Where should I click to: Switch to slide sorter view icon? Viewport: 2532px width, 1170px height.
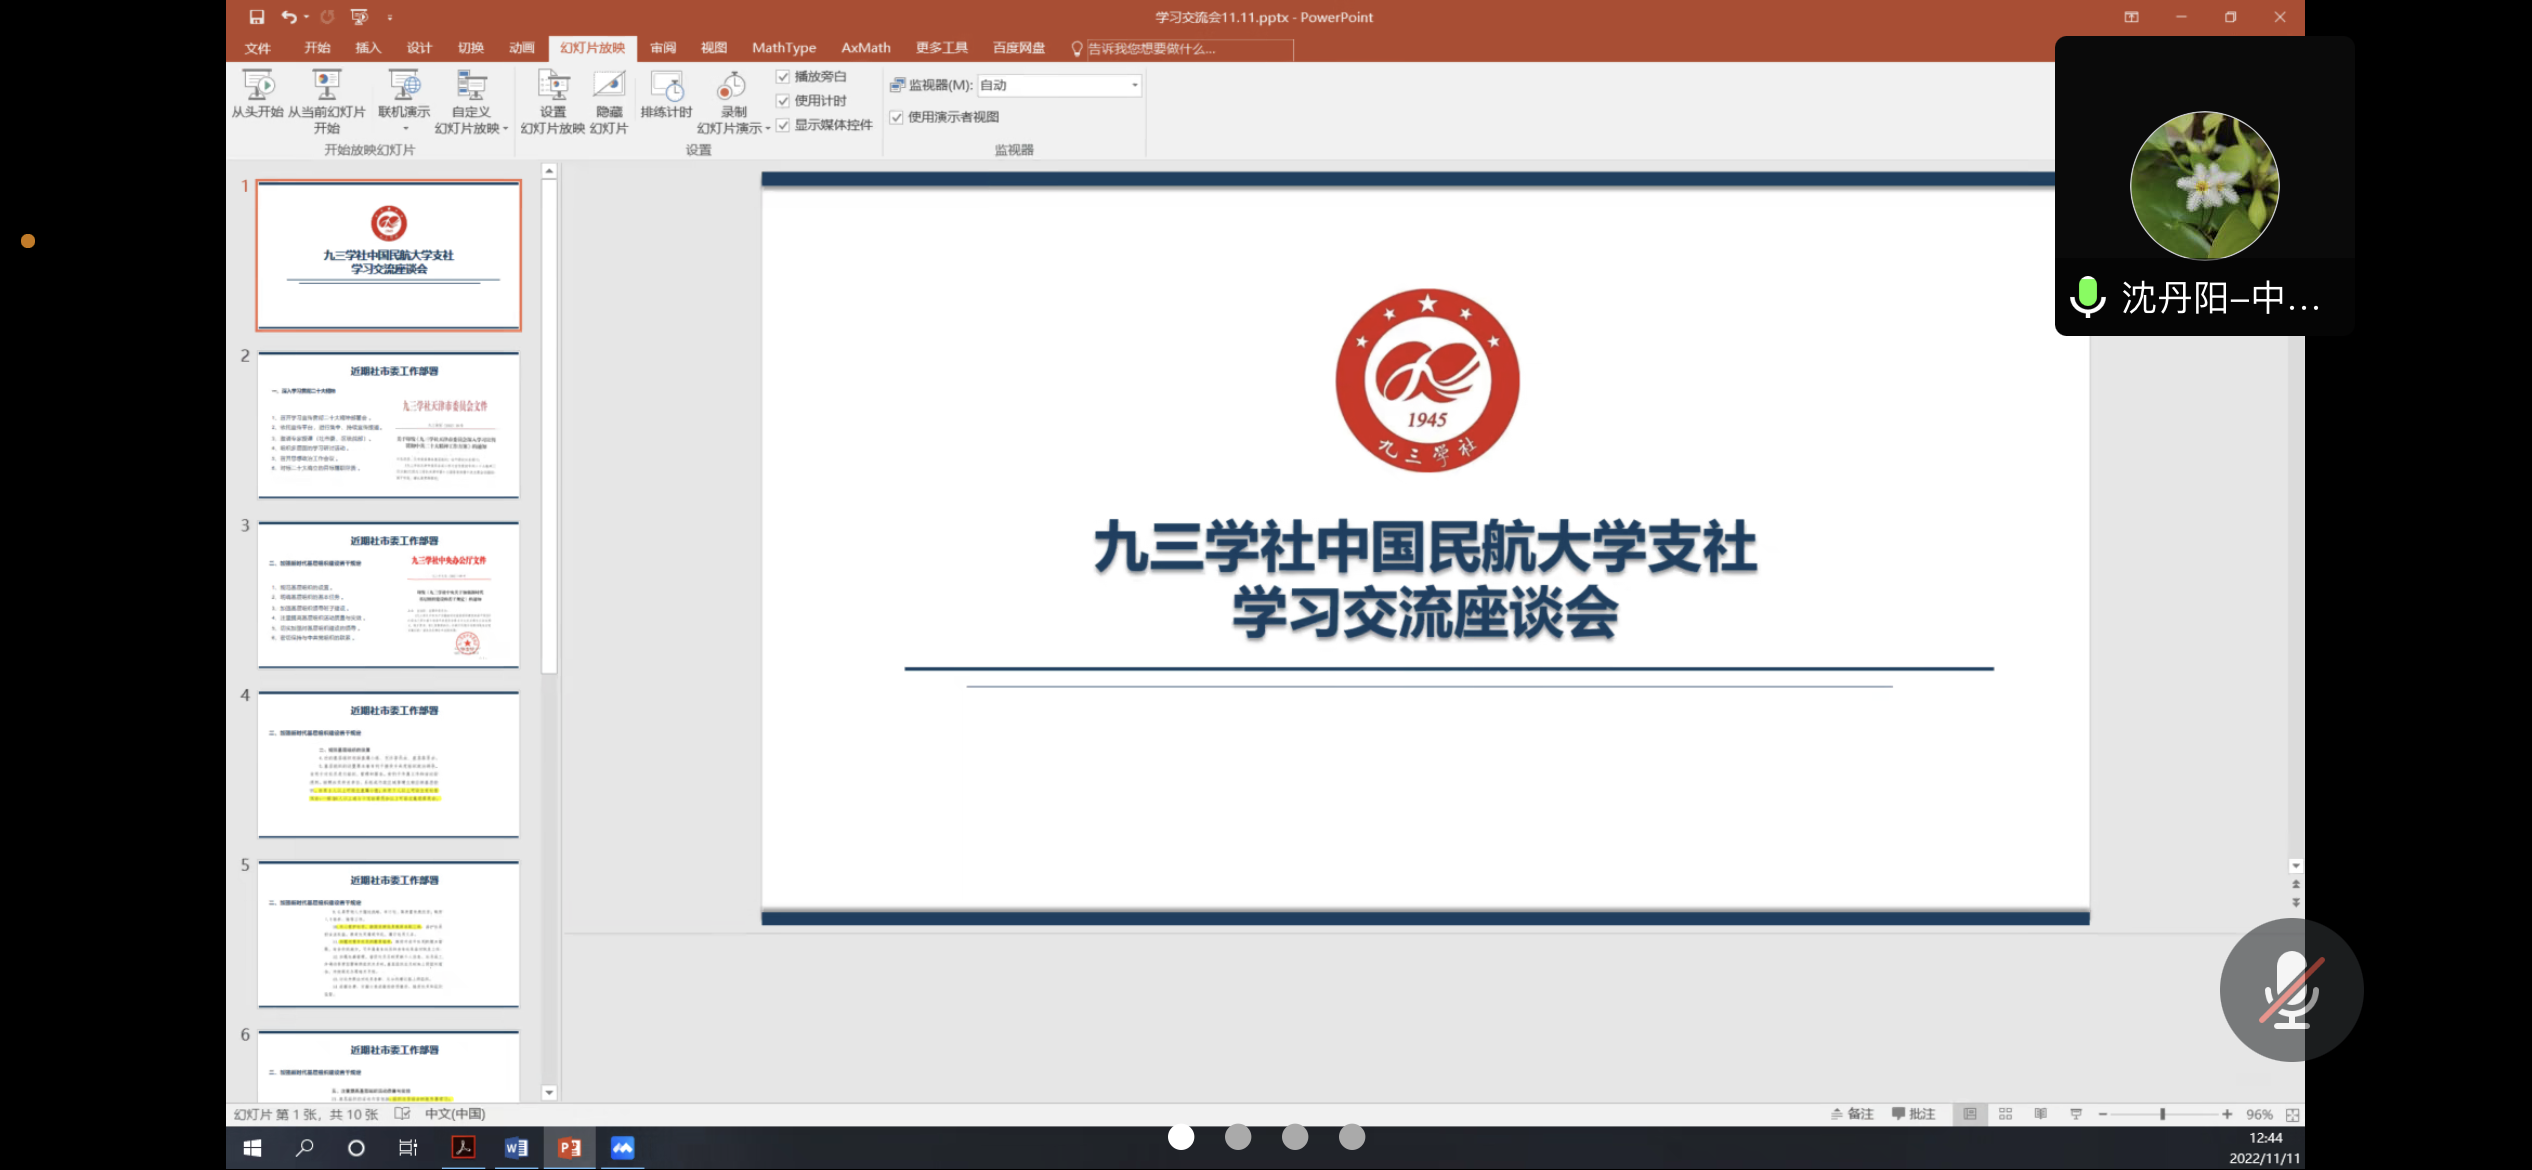tap(2005, 1114)
